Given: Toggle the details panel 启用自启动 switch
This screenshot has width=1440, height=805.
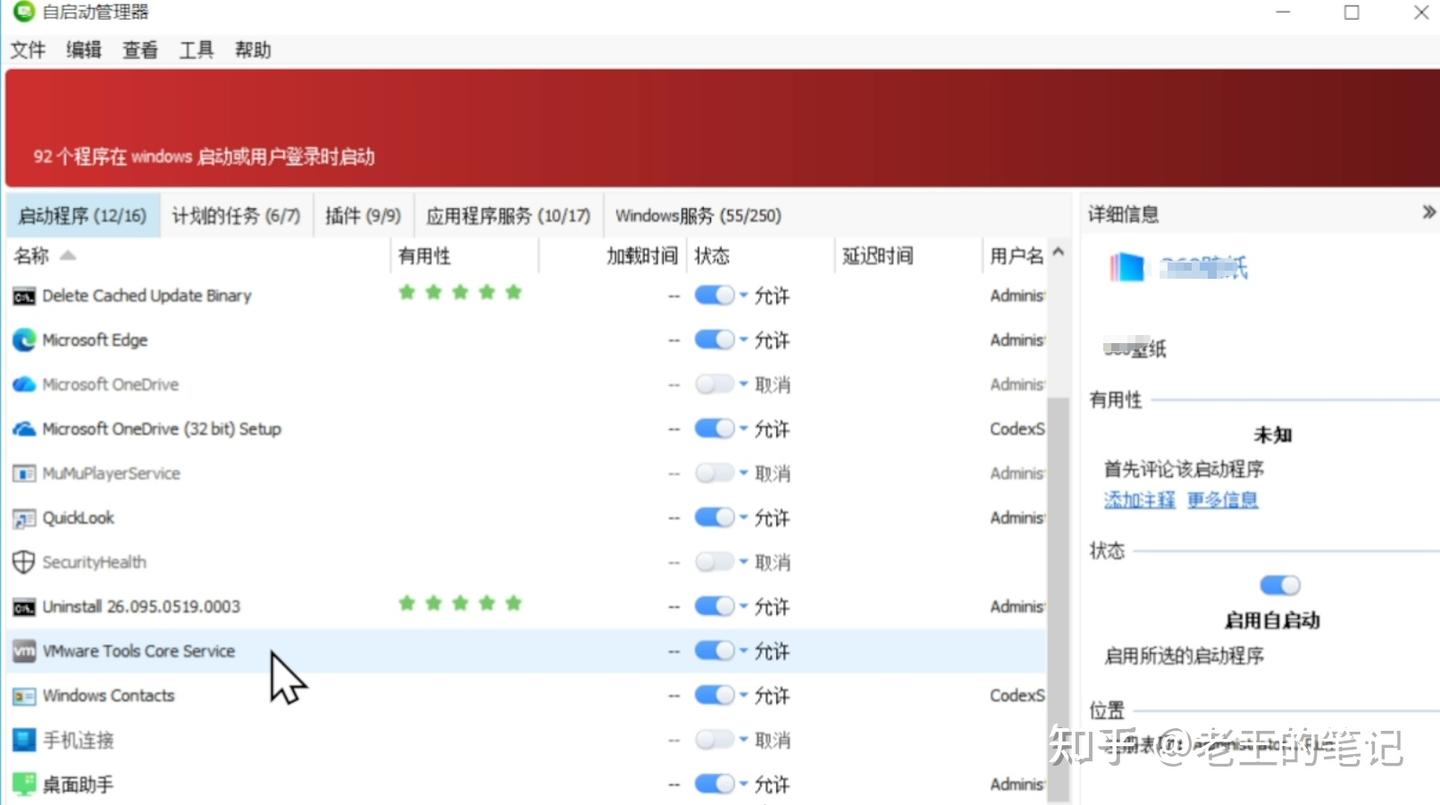Looking at the screenshot, I should click(1280, 585).
